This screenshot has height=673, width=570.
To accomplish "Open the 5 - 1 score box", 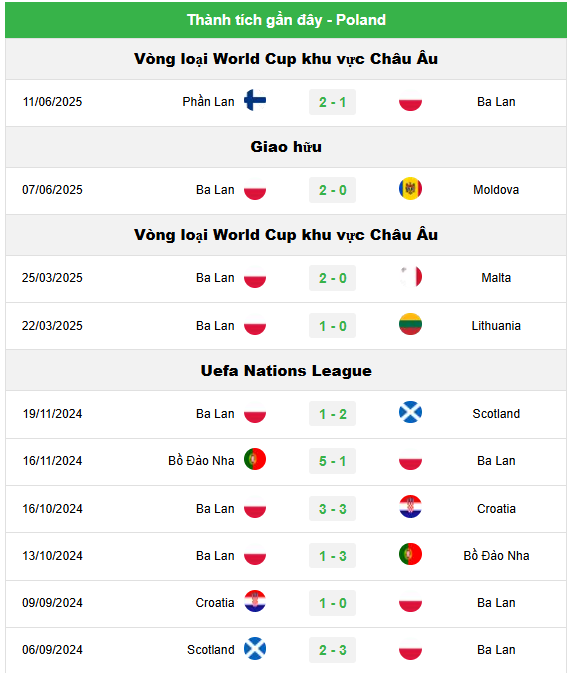I will click(332, 461).
